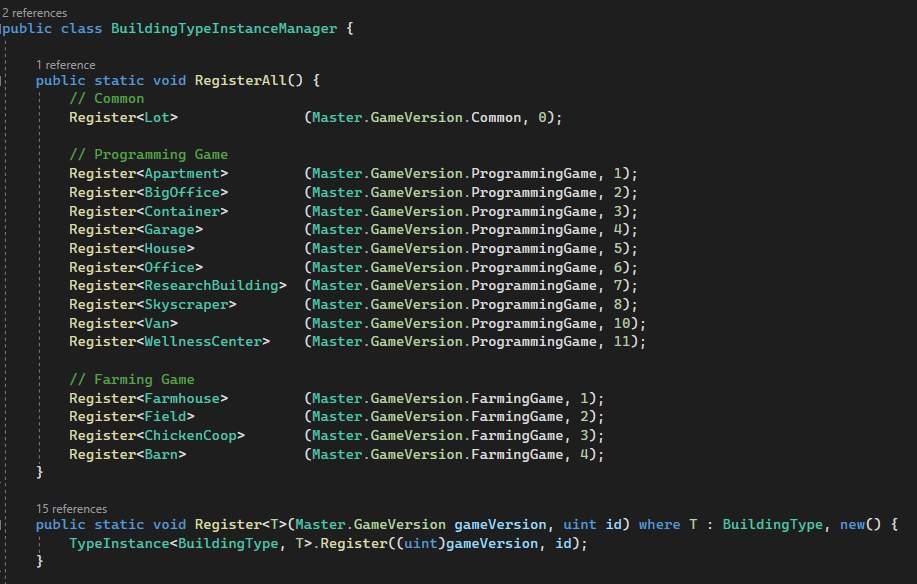The height and width of the screenshot is (584, 917).
Task: Click ID number 10 on the Van line
Action: click(622, 323)
